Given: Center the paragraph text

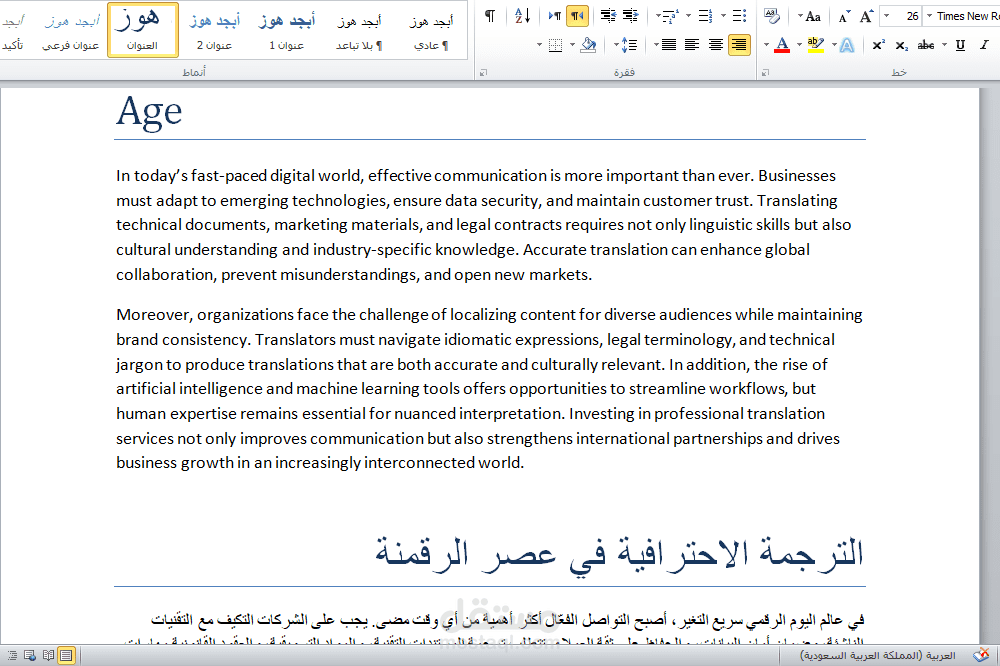Looking at the screenshot, I should (716, 45).
